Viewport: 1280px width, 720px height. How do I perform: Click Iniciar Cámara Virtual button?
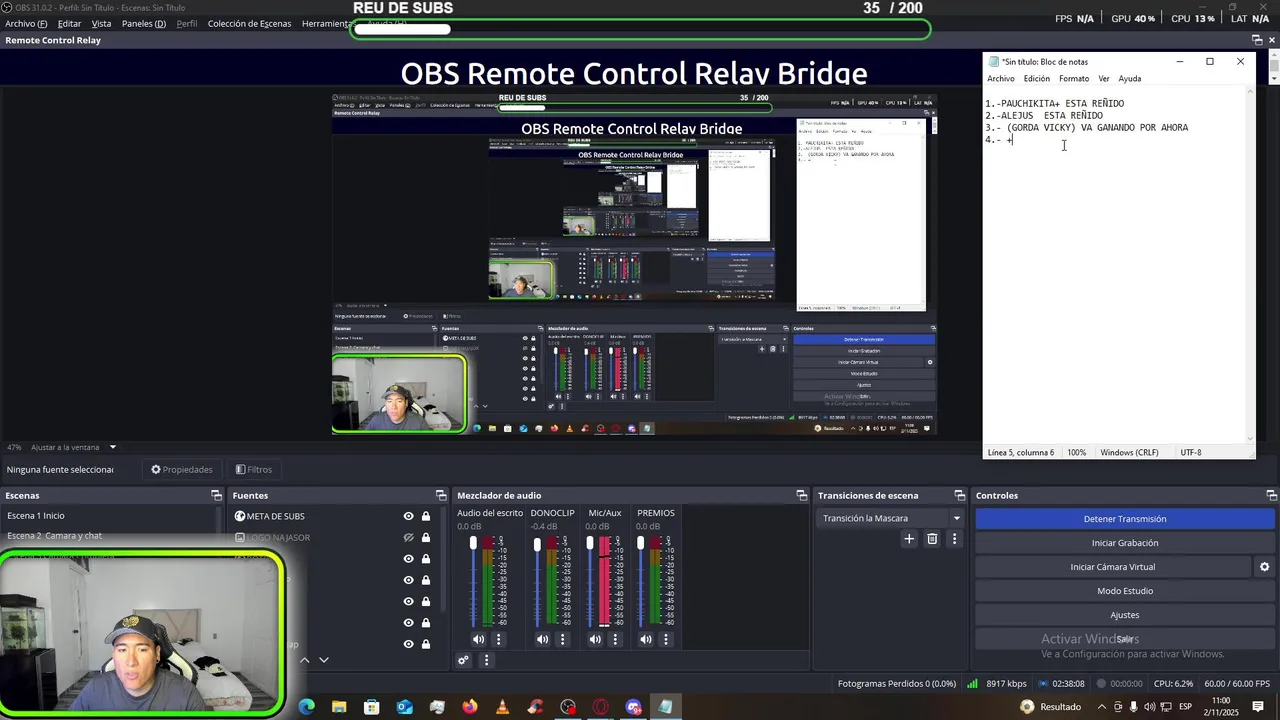coord(1113,567)
